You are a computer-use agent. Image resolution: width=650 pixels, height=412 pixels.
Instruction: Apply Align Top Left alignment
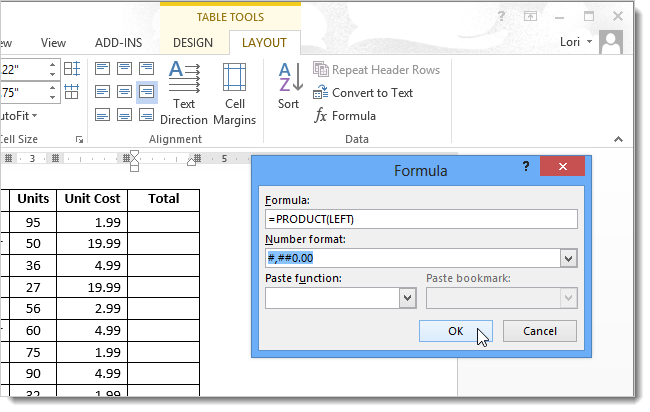click(102, 68)
